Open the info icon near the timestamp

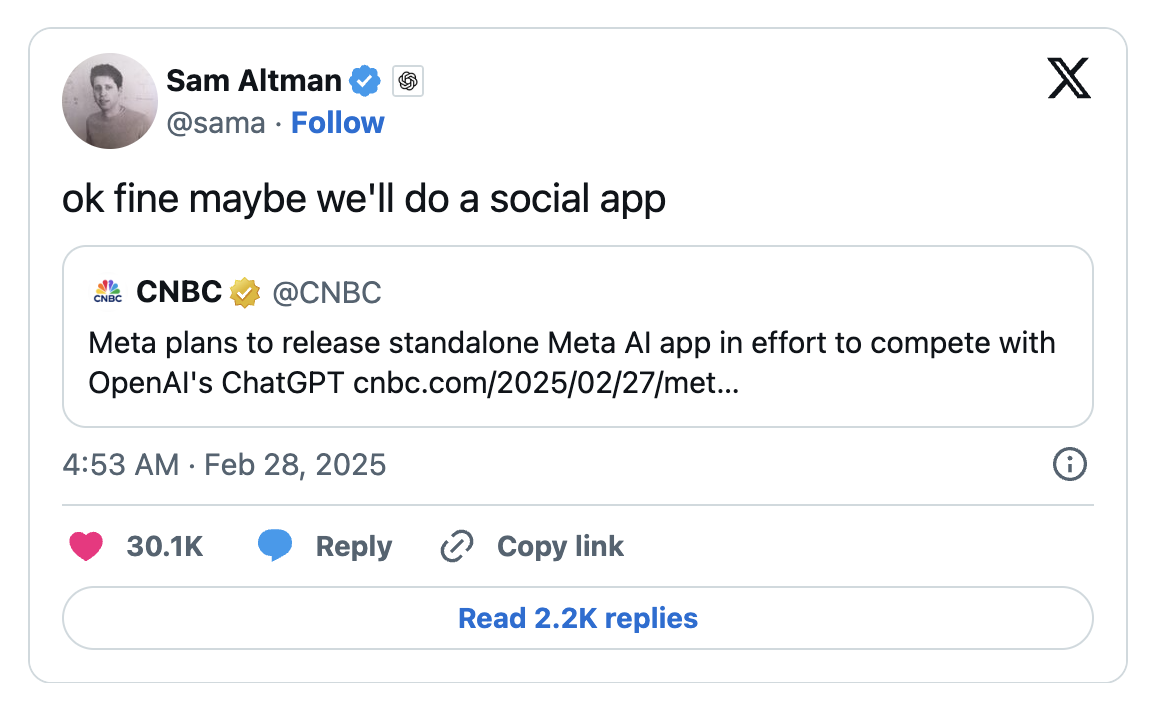(1069, 465)
